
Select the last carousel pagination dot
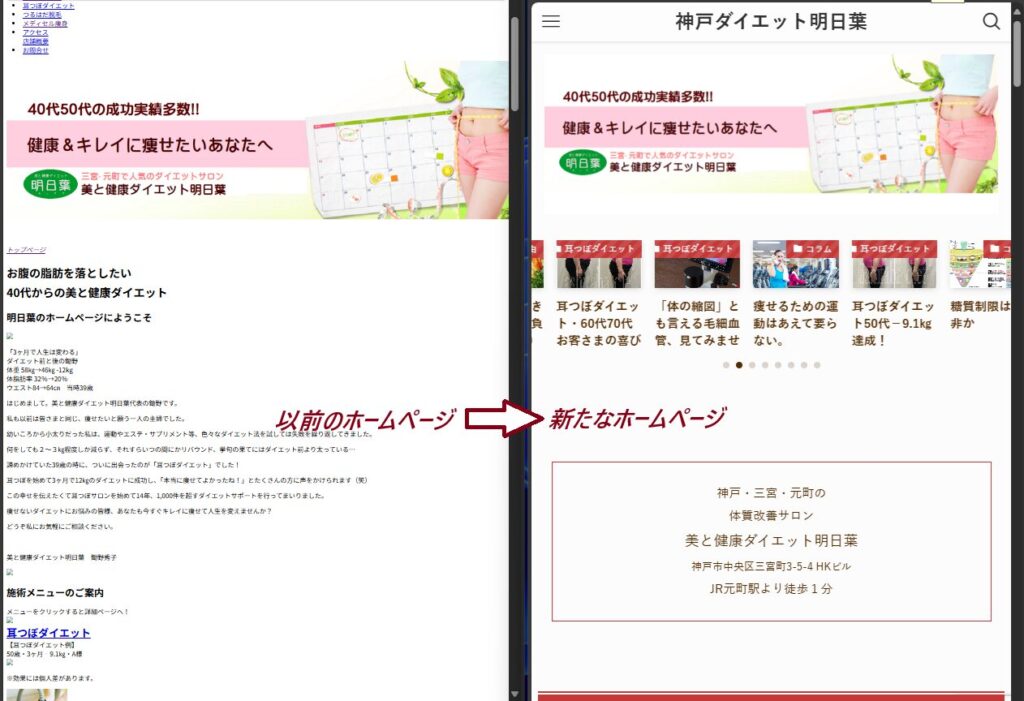tap(817, 365)
